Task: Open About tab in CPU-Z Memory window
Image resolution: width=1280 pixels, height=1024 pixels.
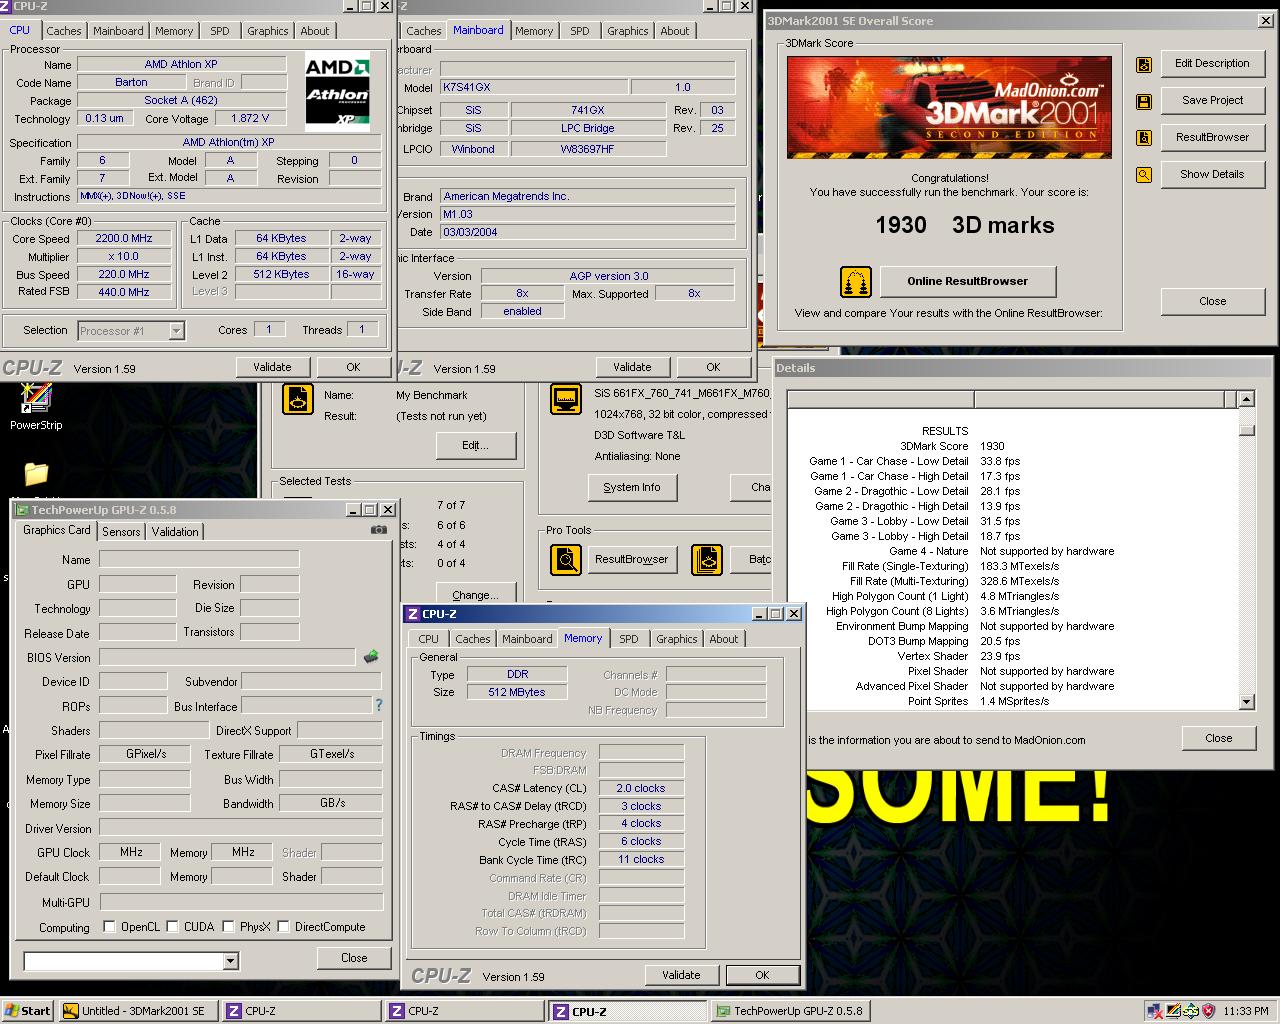Action: (x=724, y=639)
